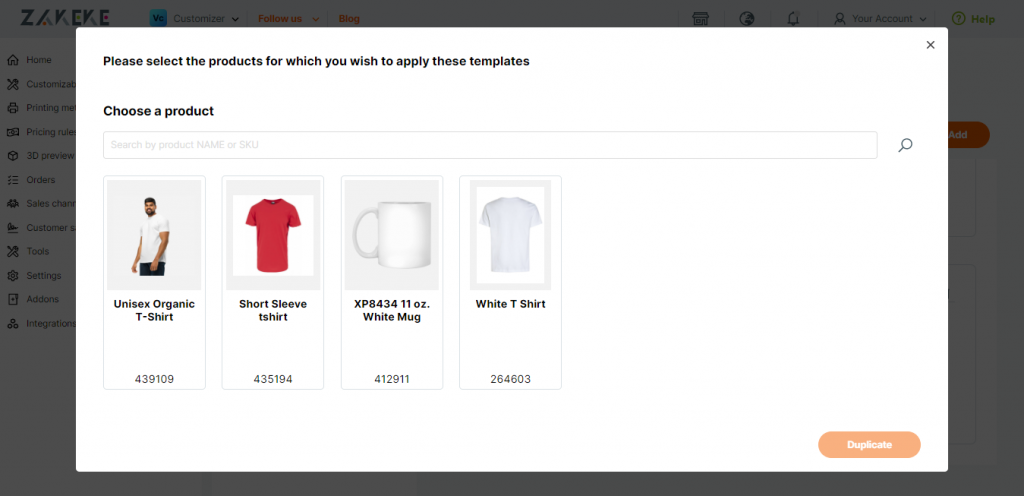Viewport: 1024px width, 496px height.
Task: Expand the Customizer dropdown
Action: [x=195, y=19]
